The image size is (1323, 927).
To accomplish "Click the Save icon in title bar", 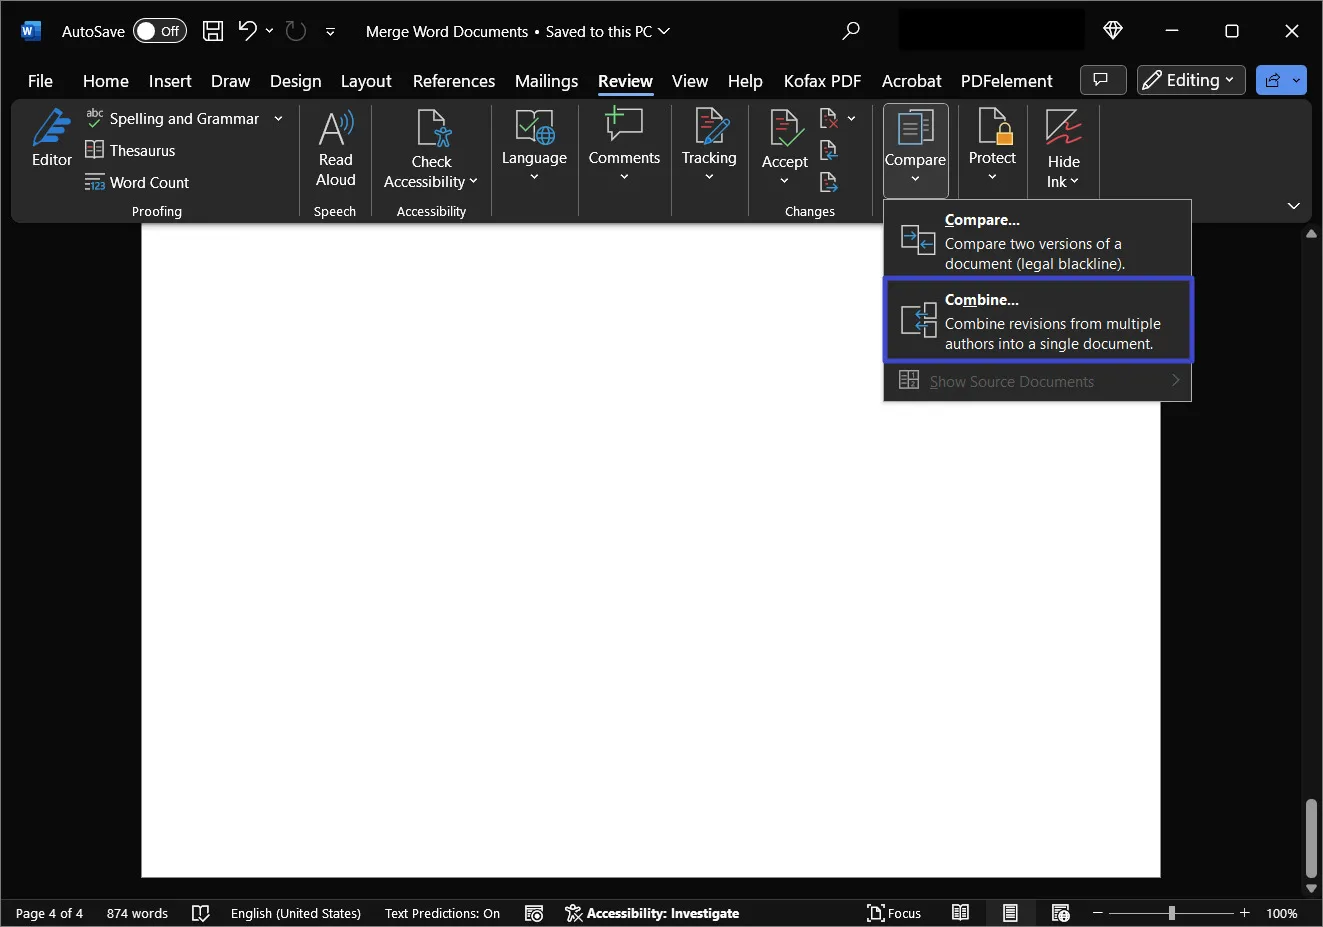I will (213, 31).
